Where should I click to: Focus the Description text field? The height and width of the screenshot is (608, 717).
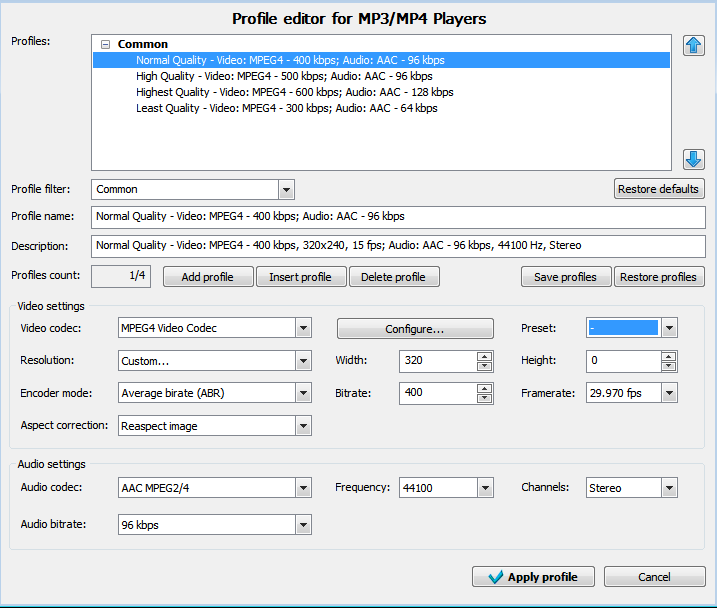click(x=398, y=246)
